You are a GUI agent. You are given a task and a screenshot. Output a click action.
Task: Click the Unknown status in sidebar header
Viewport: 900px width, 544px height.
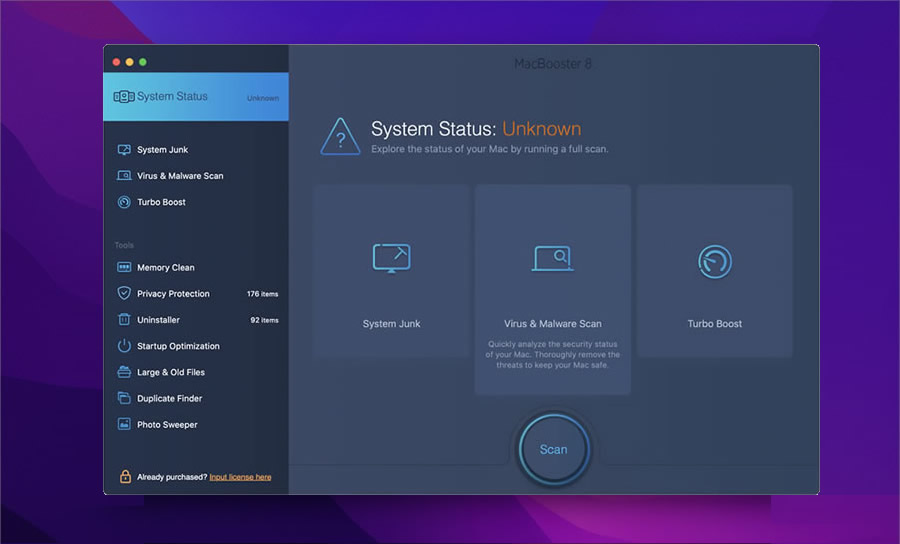coord(263,98)
